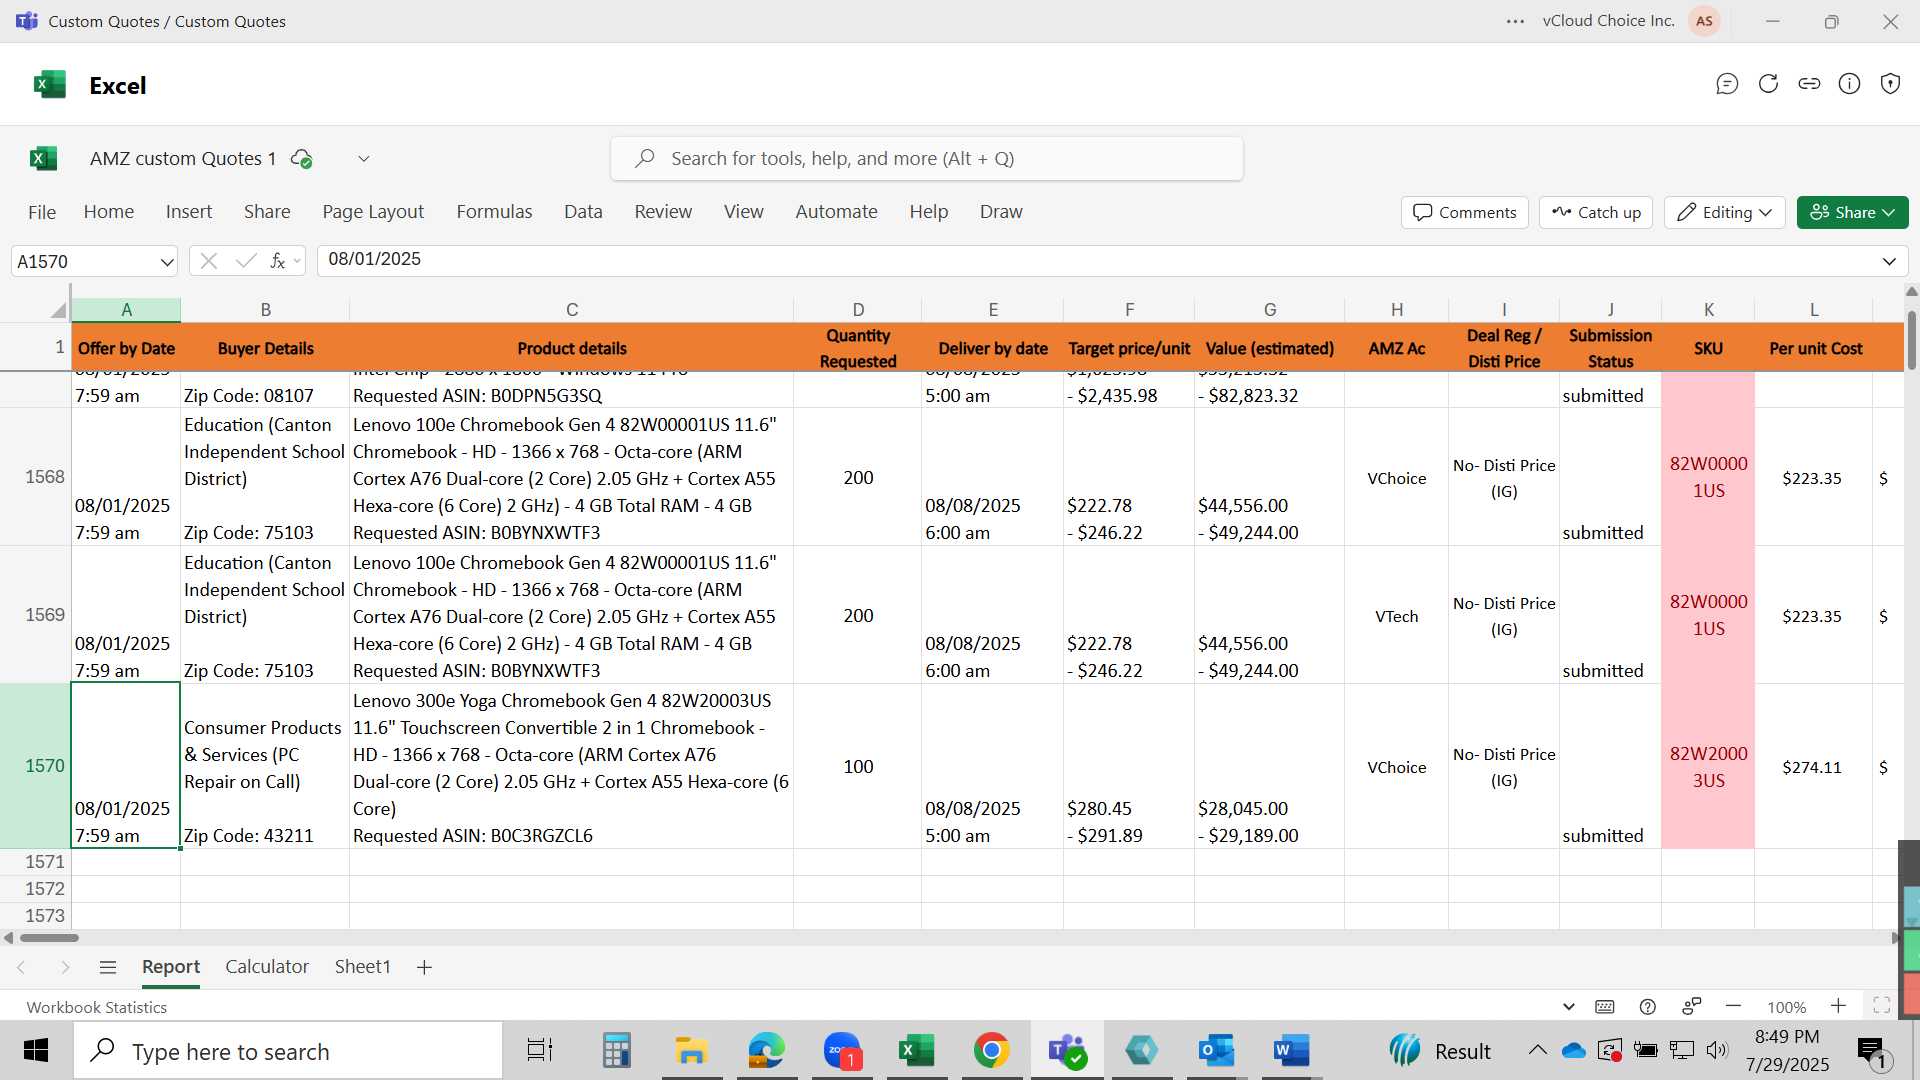Open File Explorer from taskbar

pyautogui.click(x=691, y=1051)
